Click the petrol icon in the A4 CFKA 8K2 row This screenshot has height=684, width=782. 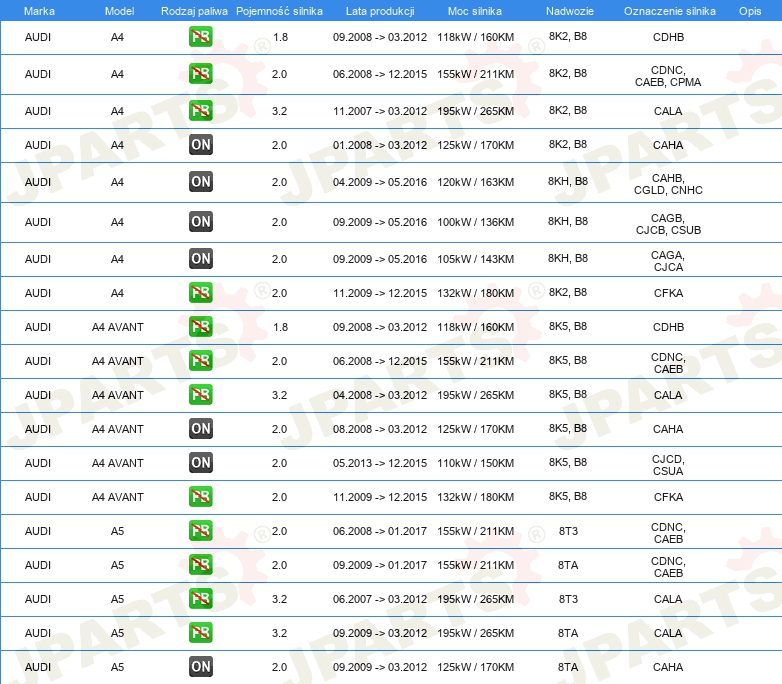200,293
